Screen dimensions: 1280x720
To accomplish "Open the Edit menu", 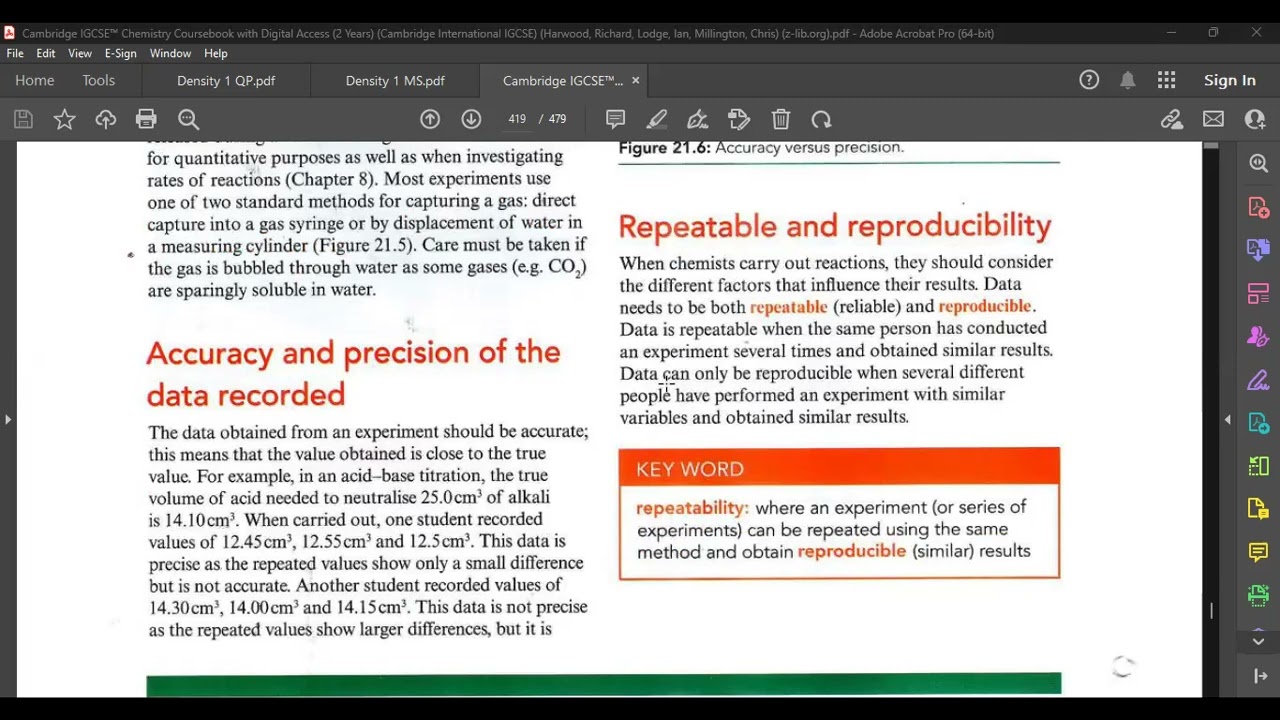I will pyautogui.click(x=46, y=54).
